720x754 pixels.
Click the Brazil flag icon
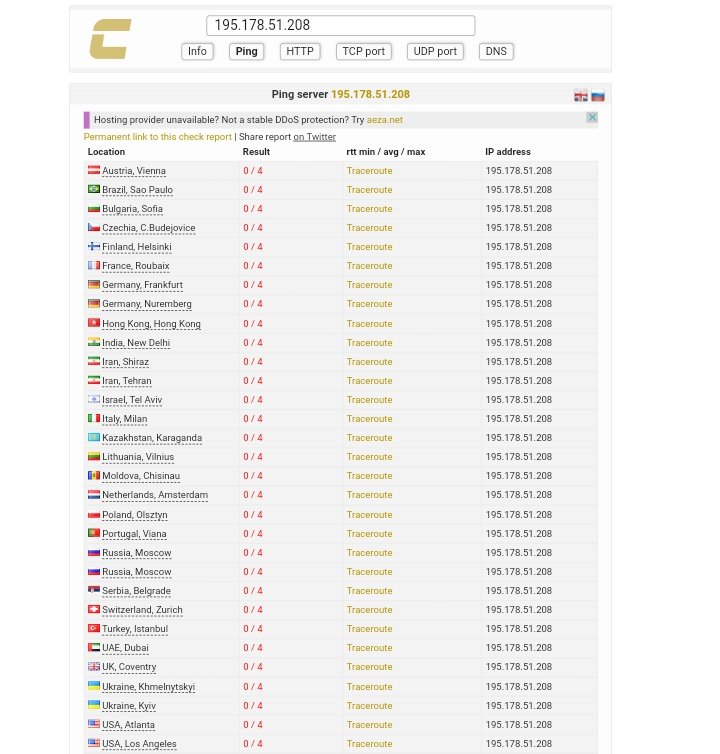(x=94, y=189)
